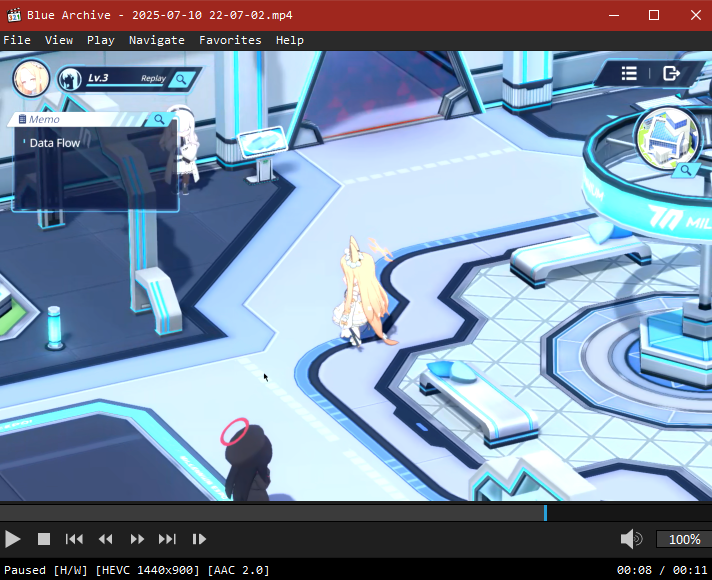Step forward one frame
The image size is (712, 580).
coord(199,539)
